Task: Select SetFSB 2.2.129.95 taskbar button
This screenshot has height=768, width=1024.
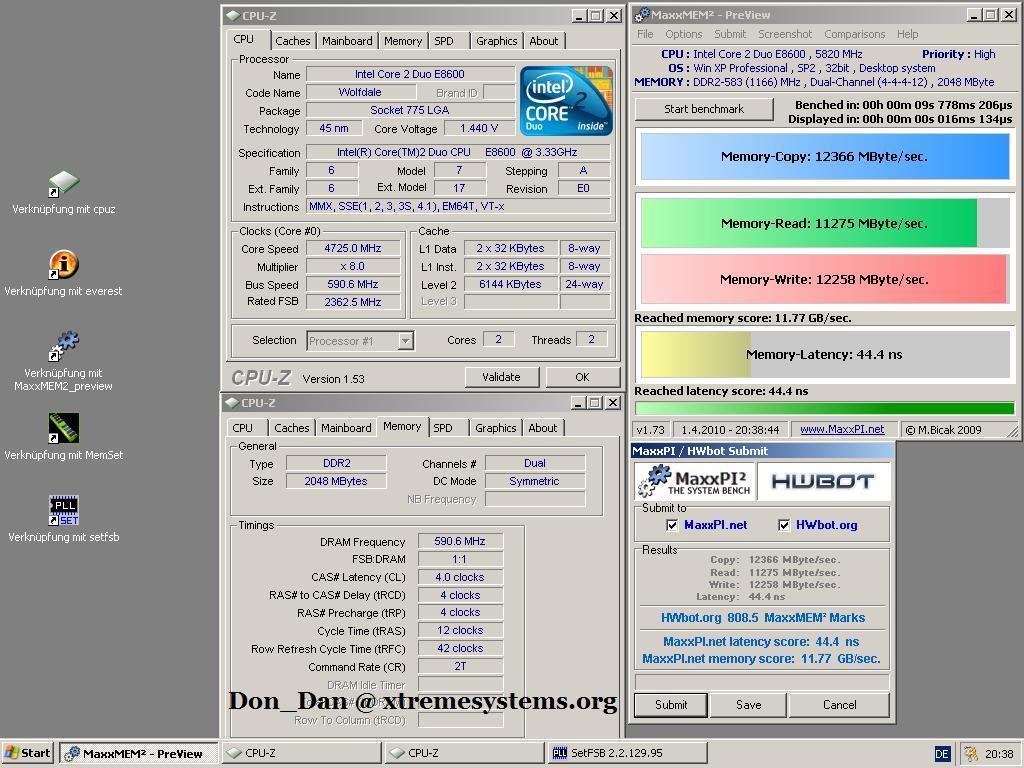Action: [628, 753]
